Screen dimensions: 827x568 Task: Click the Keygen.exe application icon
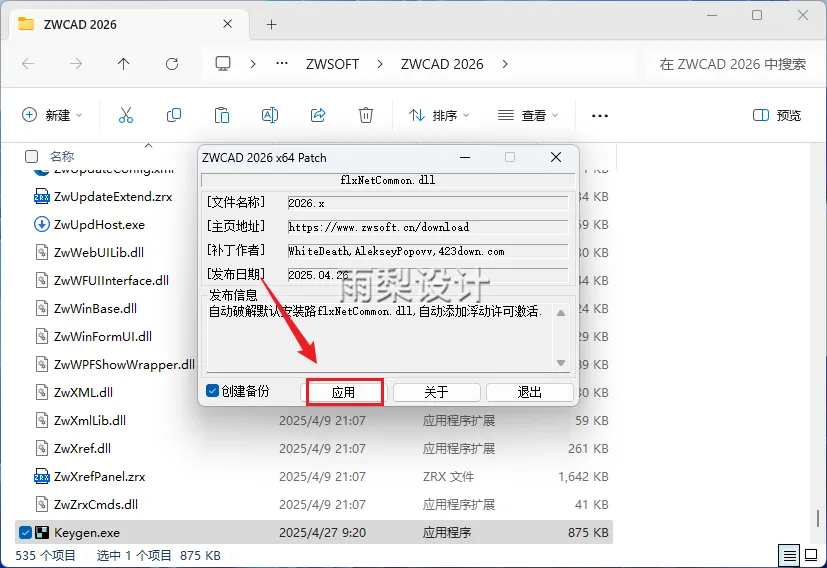click(x=42, y=533)
